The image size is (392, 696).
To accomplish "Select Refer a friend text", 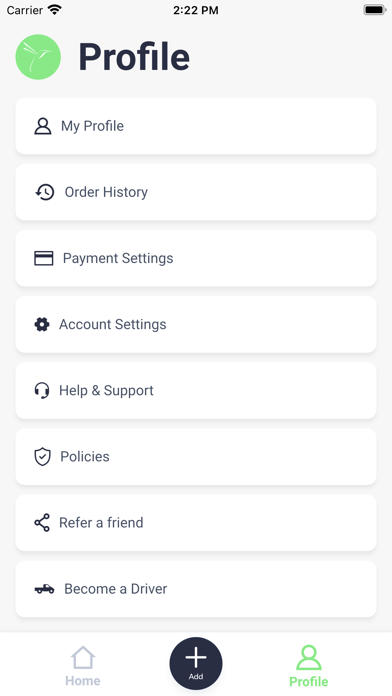I will (x=101, y=523).
